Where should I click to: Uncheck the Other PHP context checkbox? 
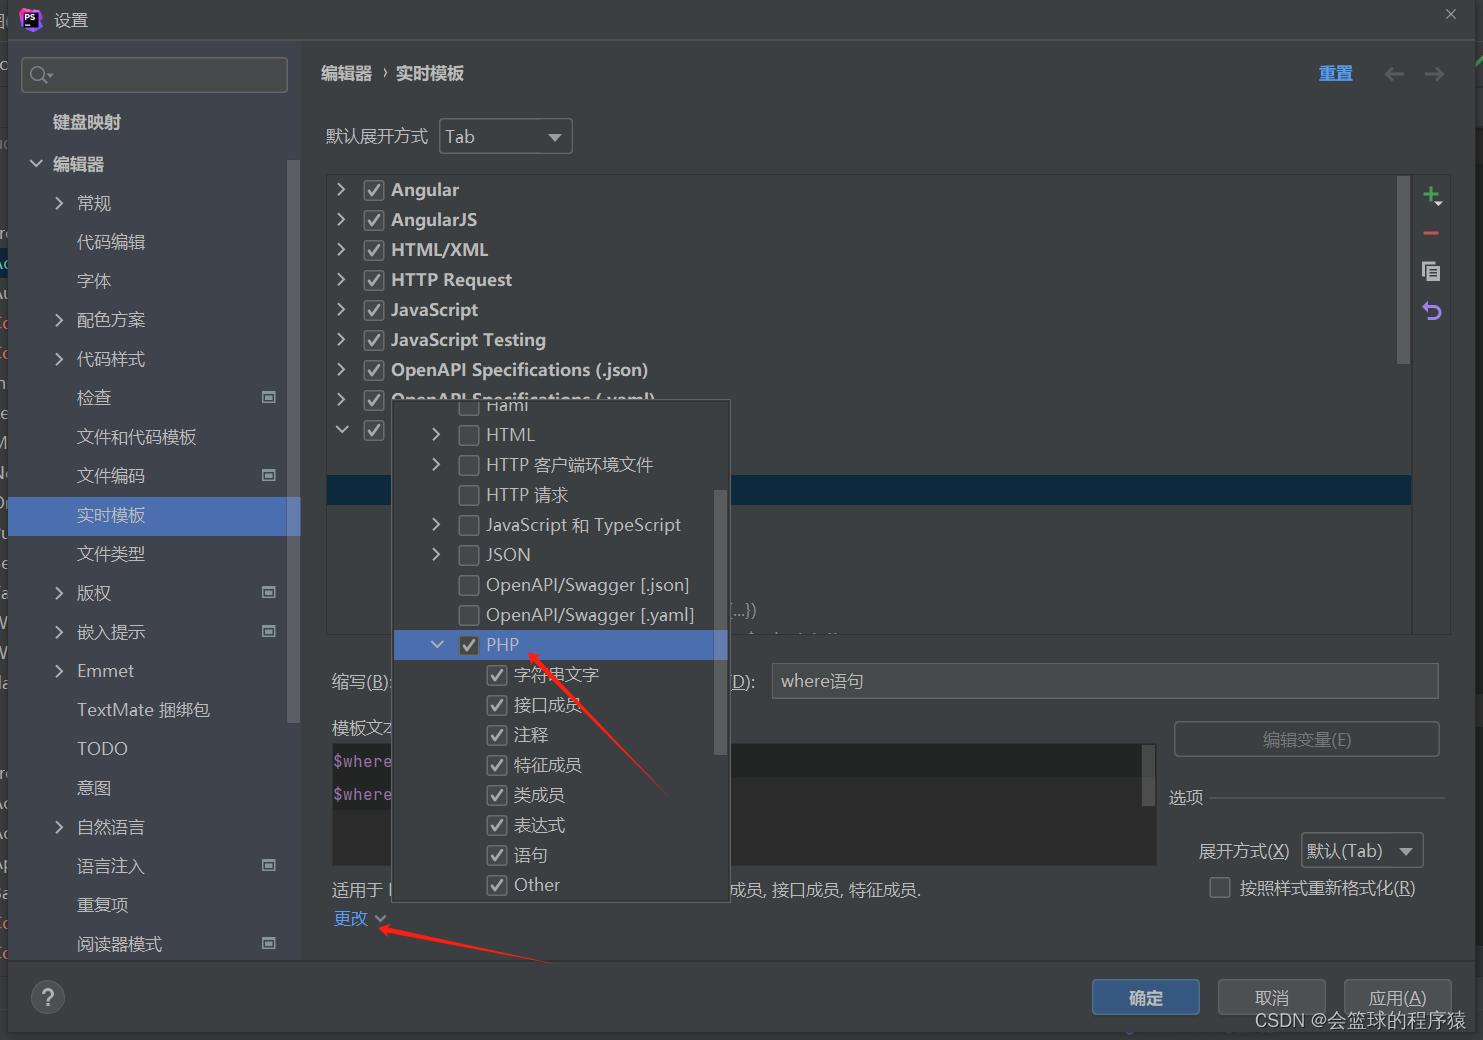[497, 885]
